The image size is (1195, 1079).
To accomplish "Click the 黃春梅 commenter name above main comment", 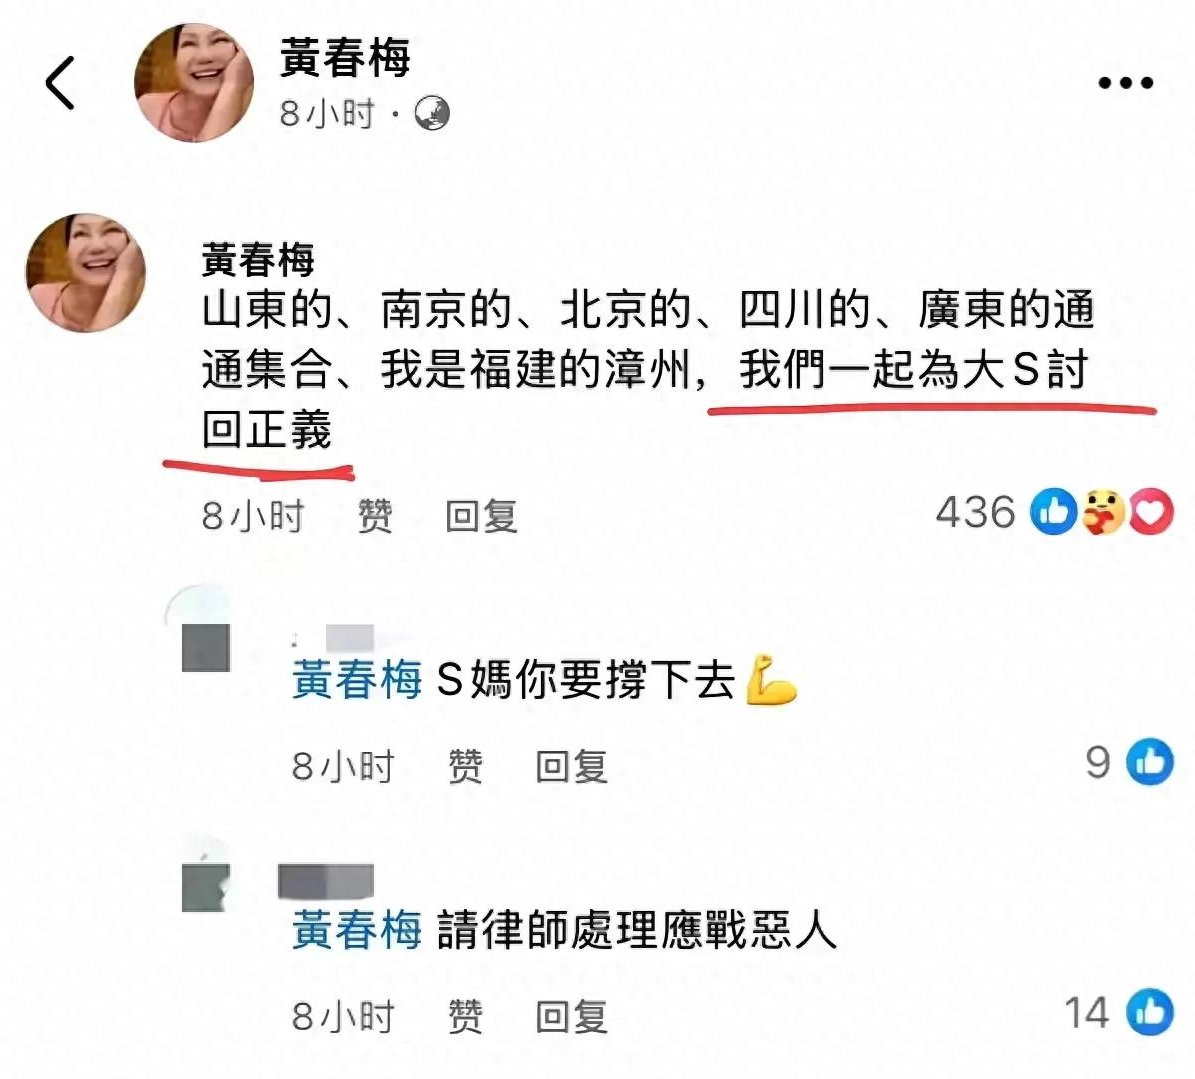I will coord(258,260).
